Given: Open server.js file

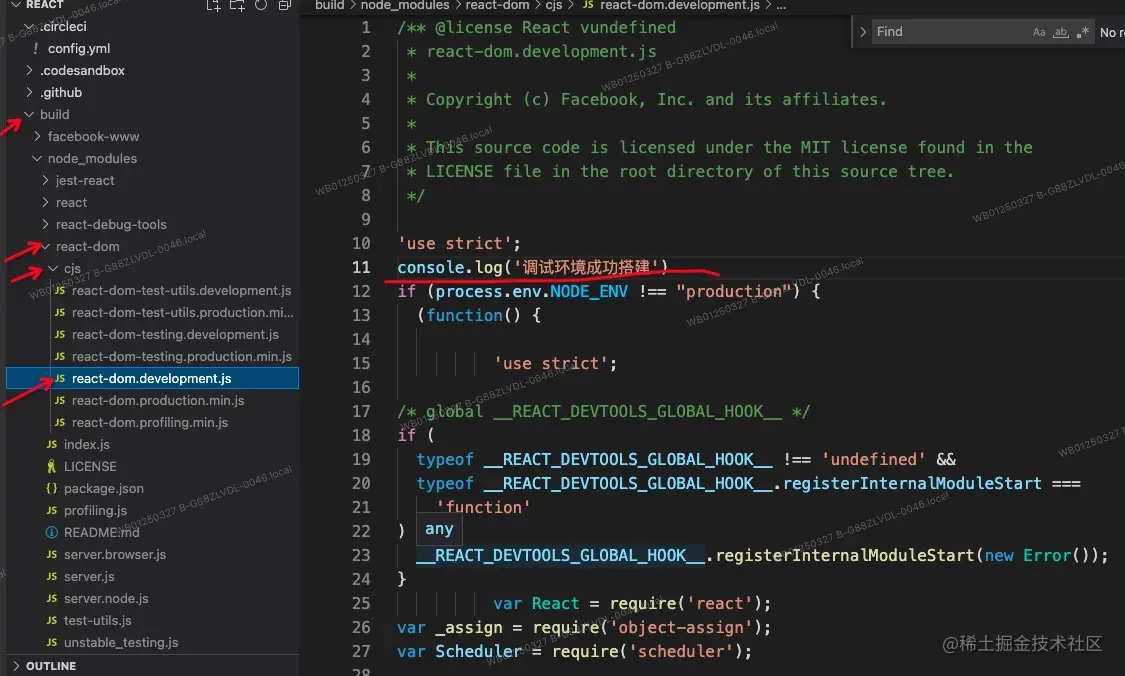Looking at the screenshot, I should [x=89, y=577].
